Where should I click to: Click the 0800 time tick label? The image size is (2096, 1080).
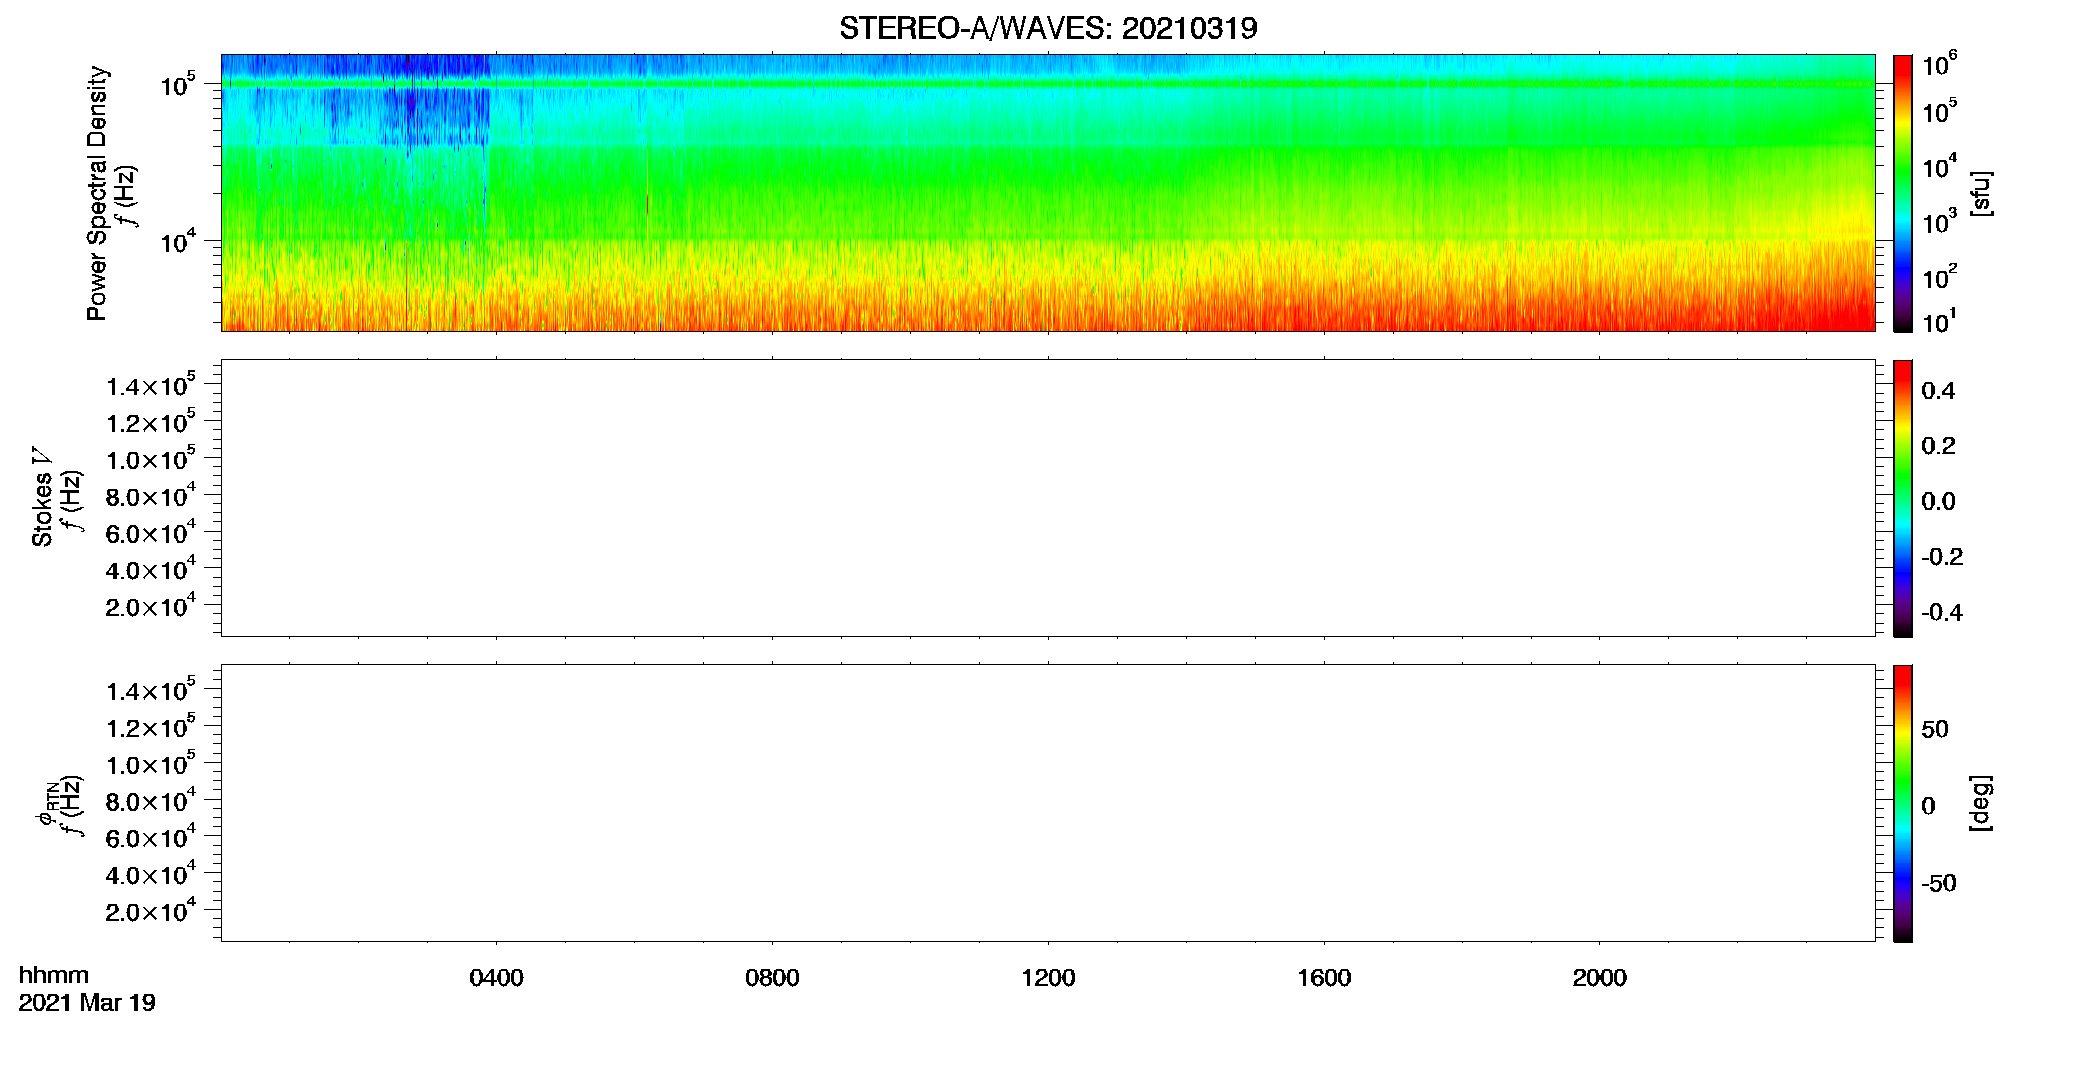point(772,978)
